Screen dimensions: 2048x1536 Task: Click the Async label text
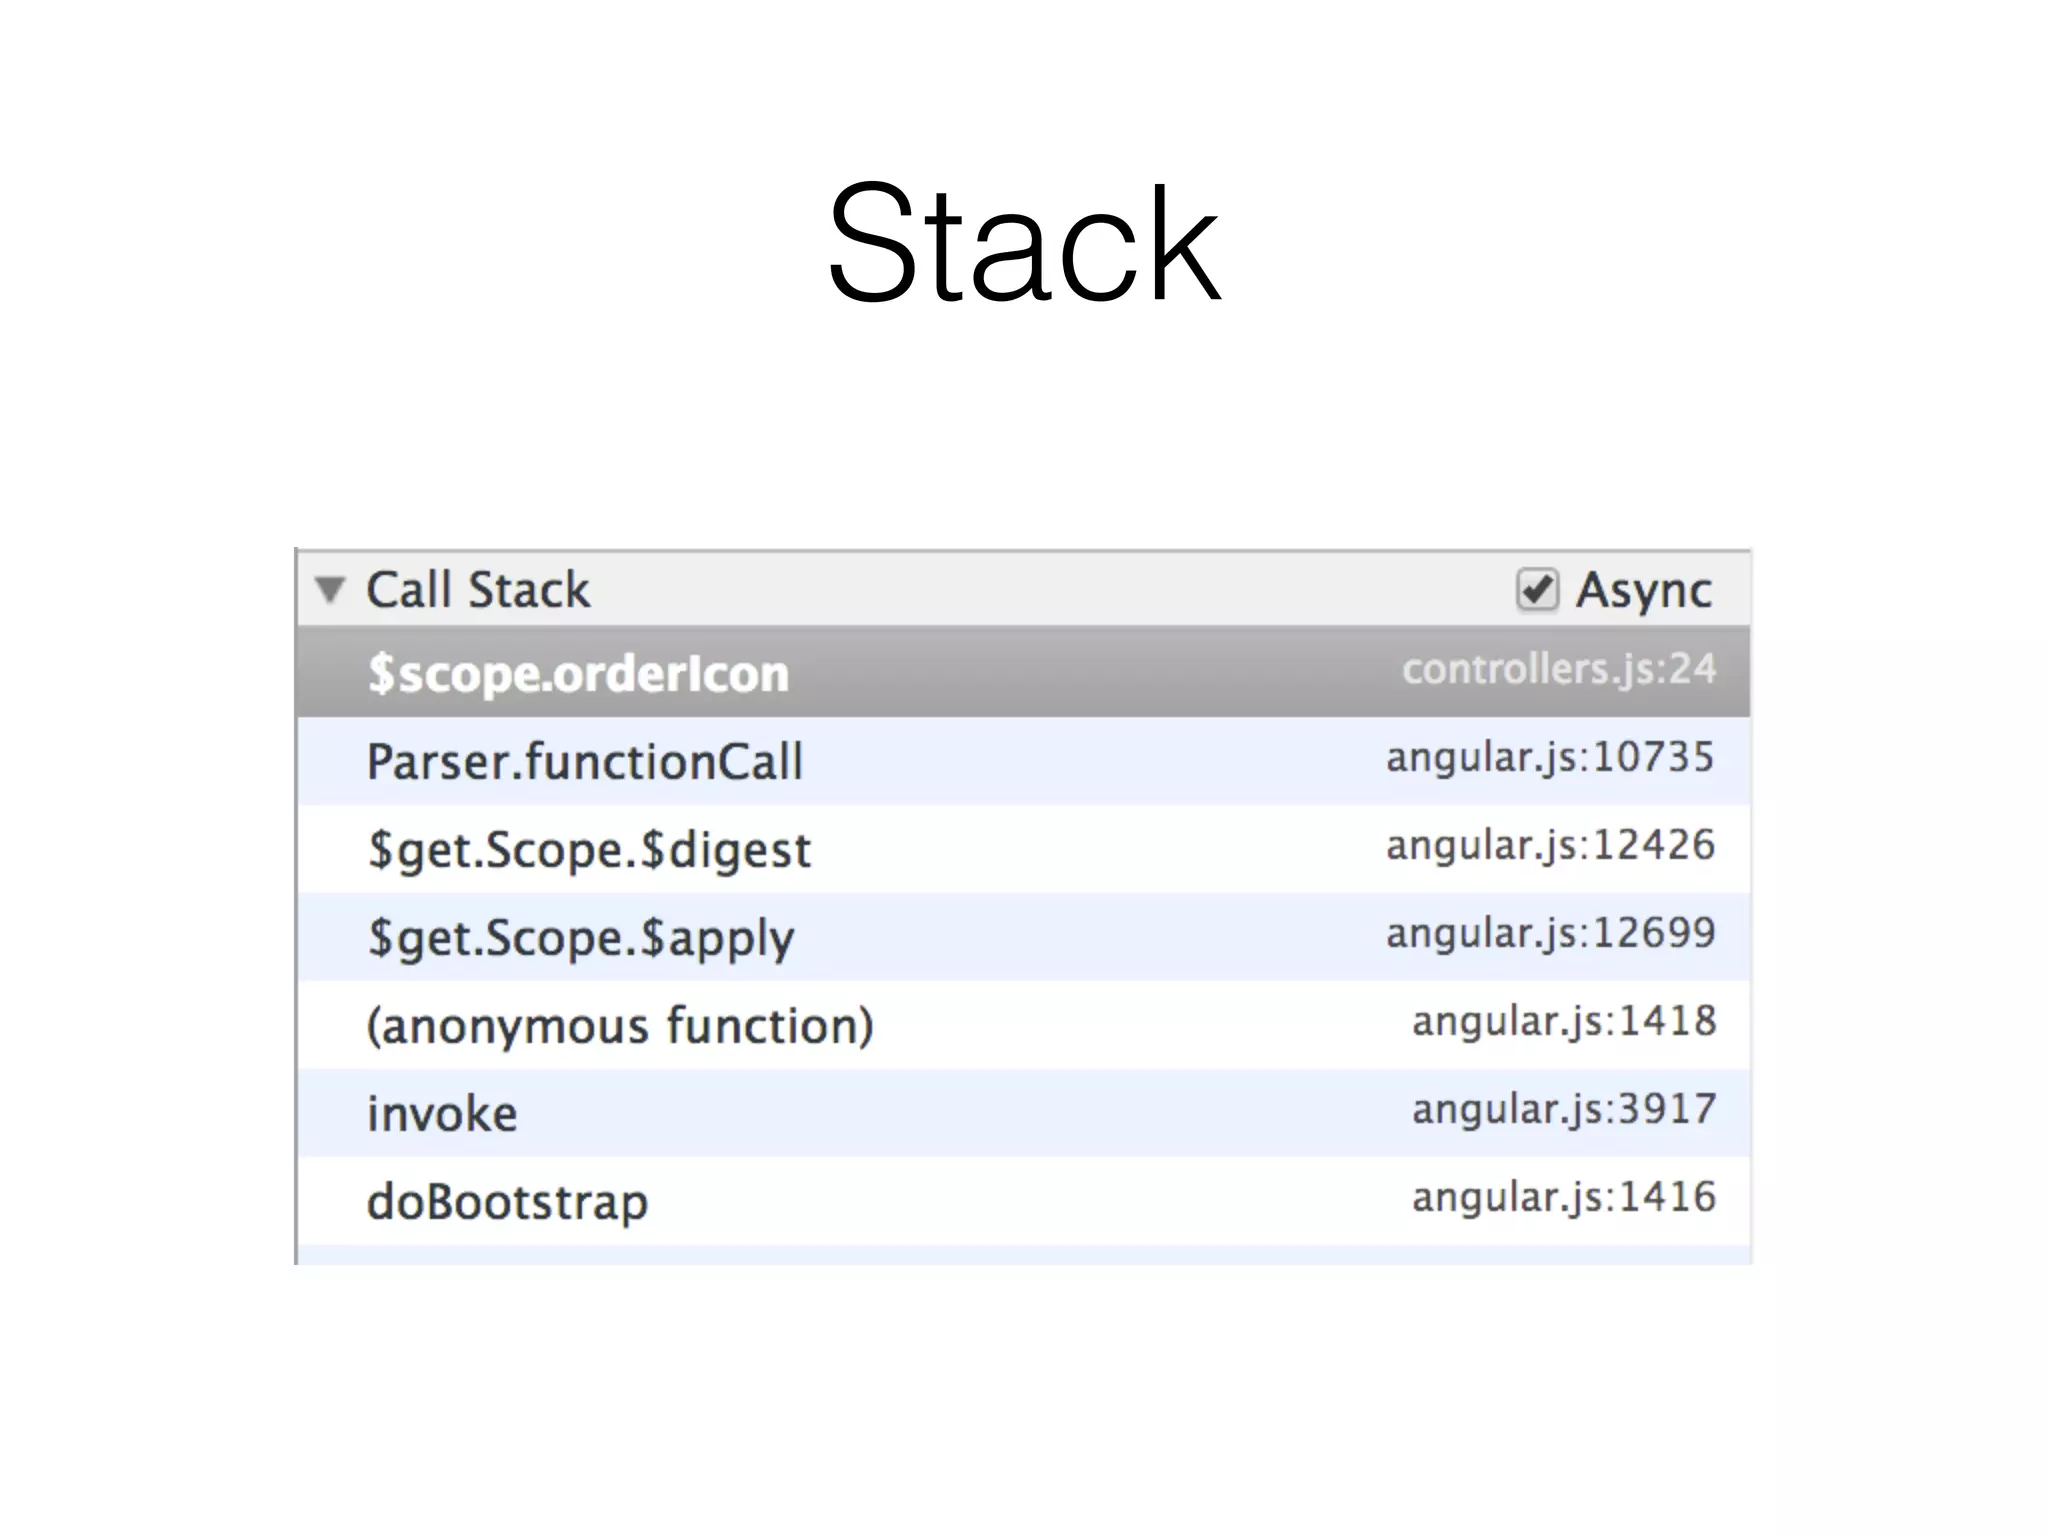(x=1644, y=590)
